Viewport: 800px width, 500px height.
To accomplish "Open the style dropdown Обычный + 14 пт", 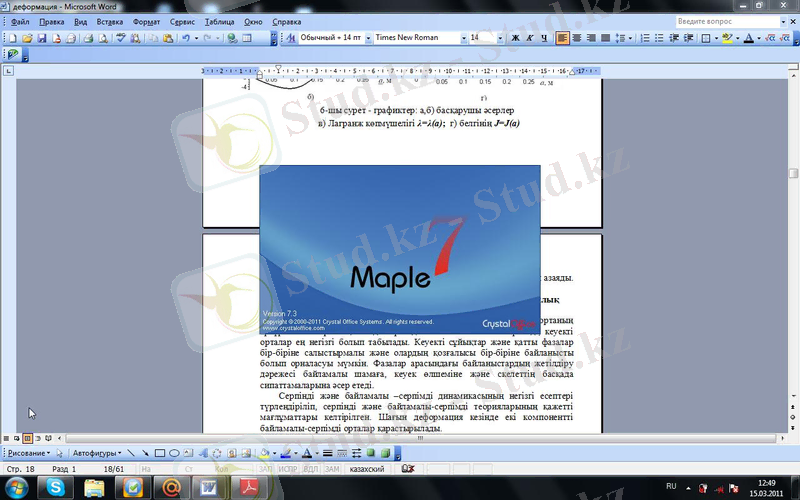I will tap(368, 38).
